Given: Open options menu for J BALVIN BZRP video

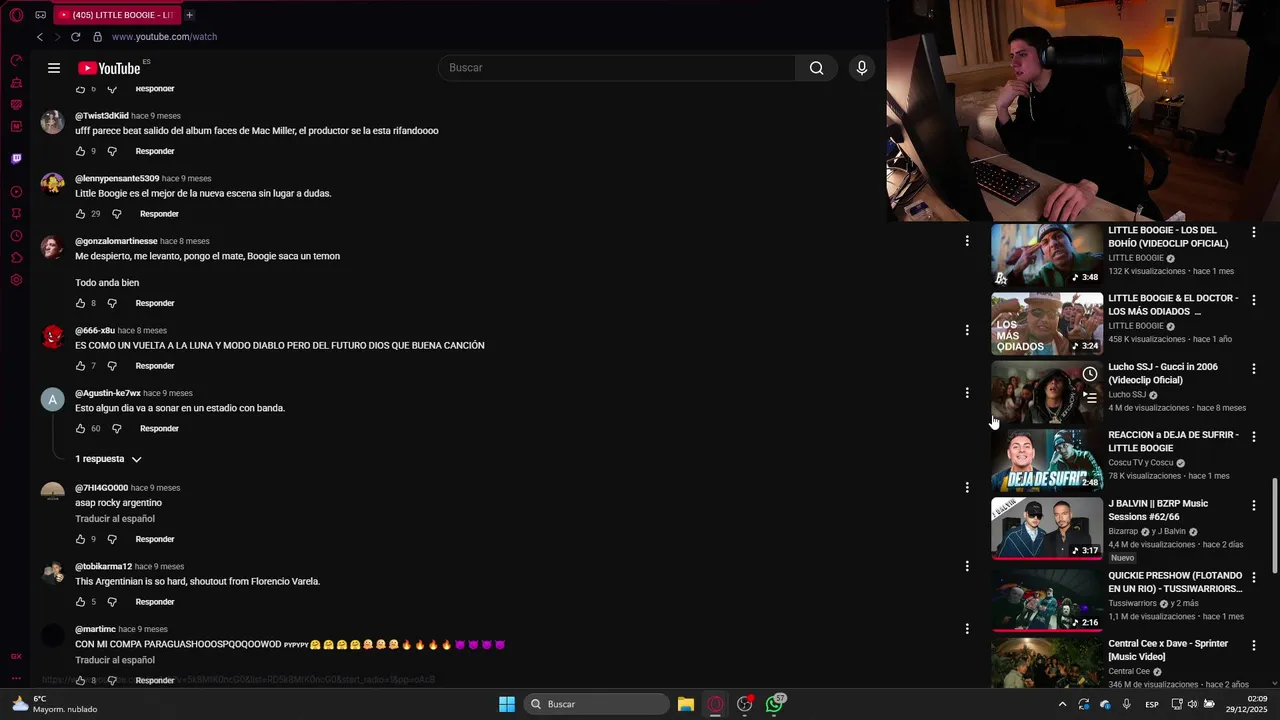Looking at the screenshot, I should pos(1254,506).
